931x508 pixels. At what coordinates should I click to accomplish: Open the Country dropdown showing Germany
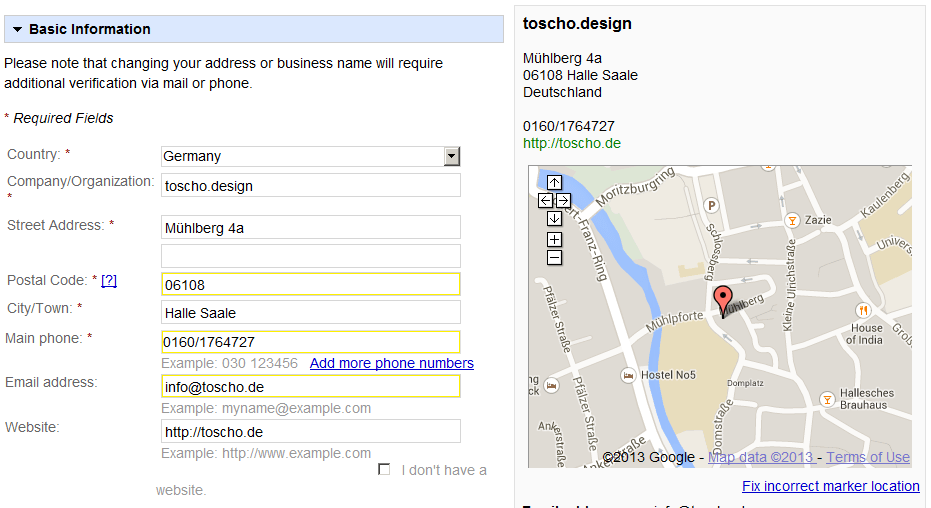click(x=311, y=156)
